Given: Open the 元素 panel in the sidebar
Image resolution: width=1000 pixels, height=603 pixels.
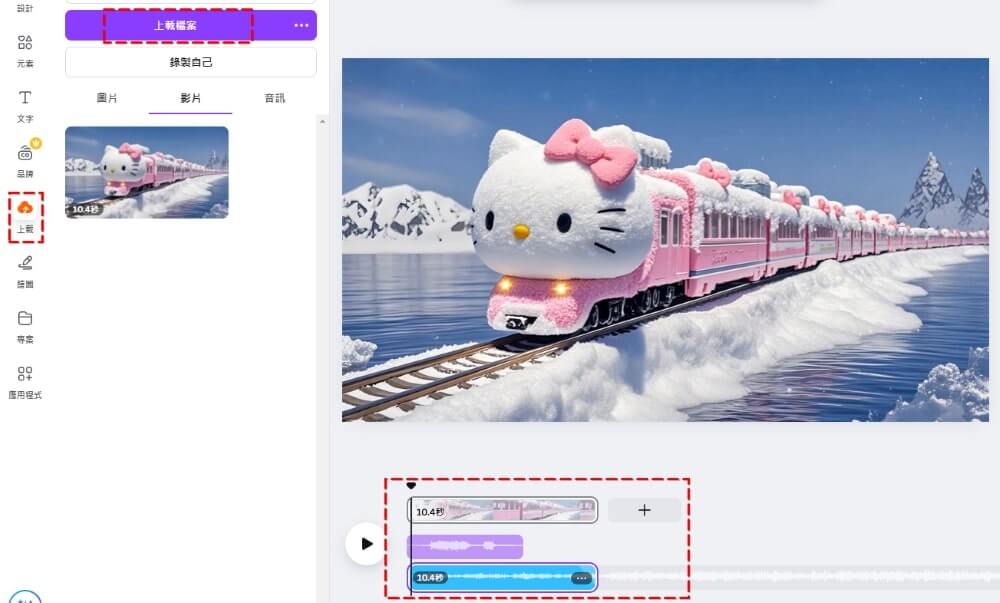Looking at the screenshot, I should pos(25,49).
